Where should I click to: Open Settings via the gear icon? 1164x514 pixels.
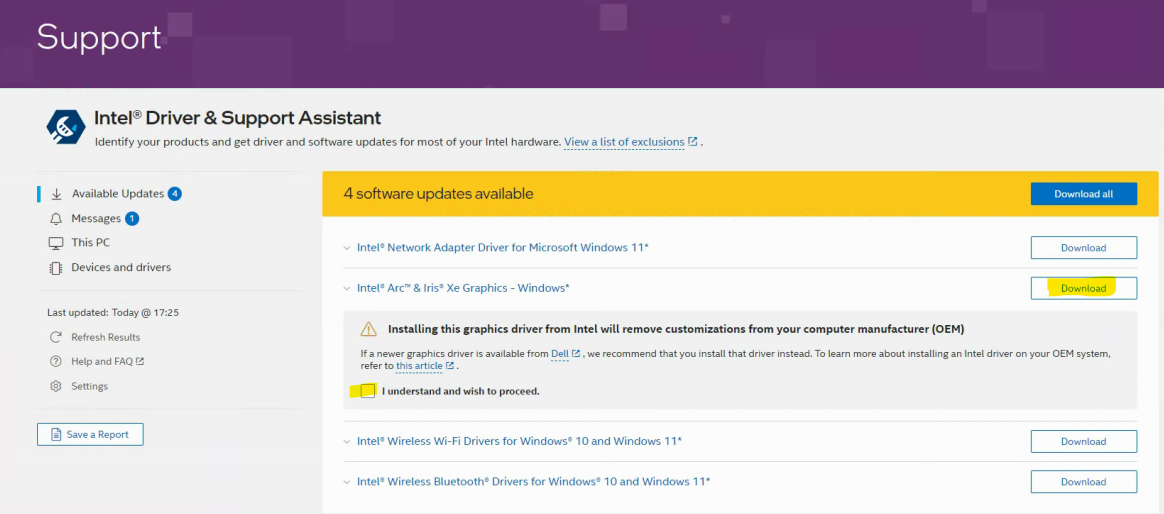(x=56, y=386)
